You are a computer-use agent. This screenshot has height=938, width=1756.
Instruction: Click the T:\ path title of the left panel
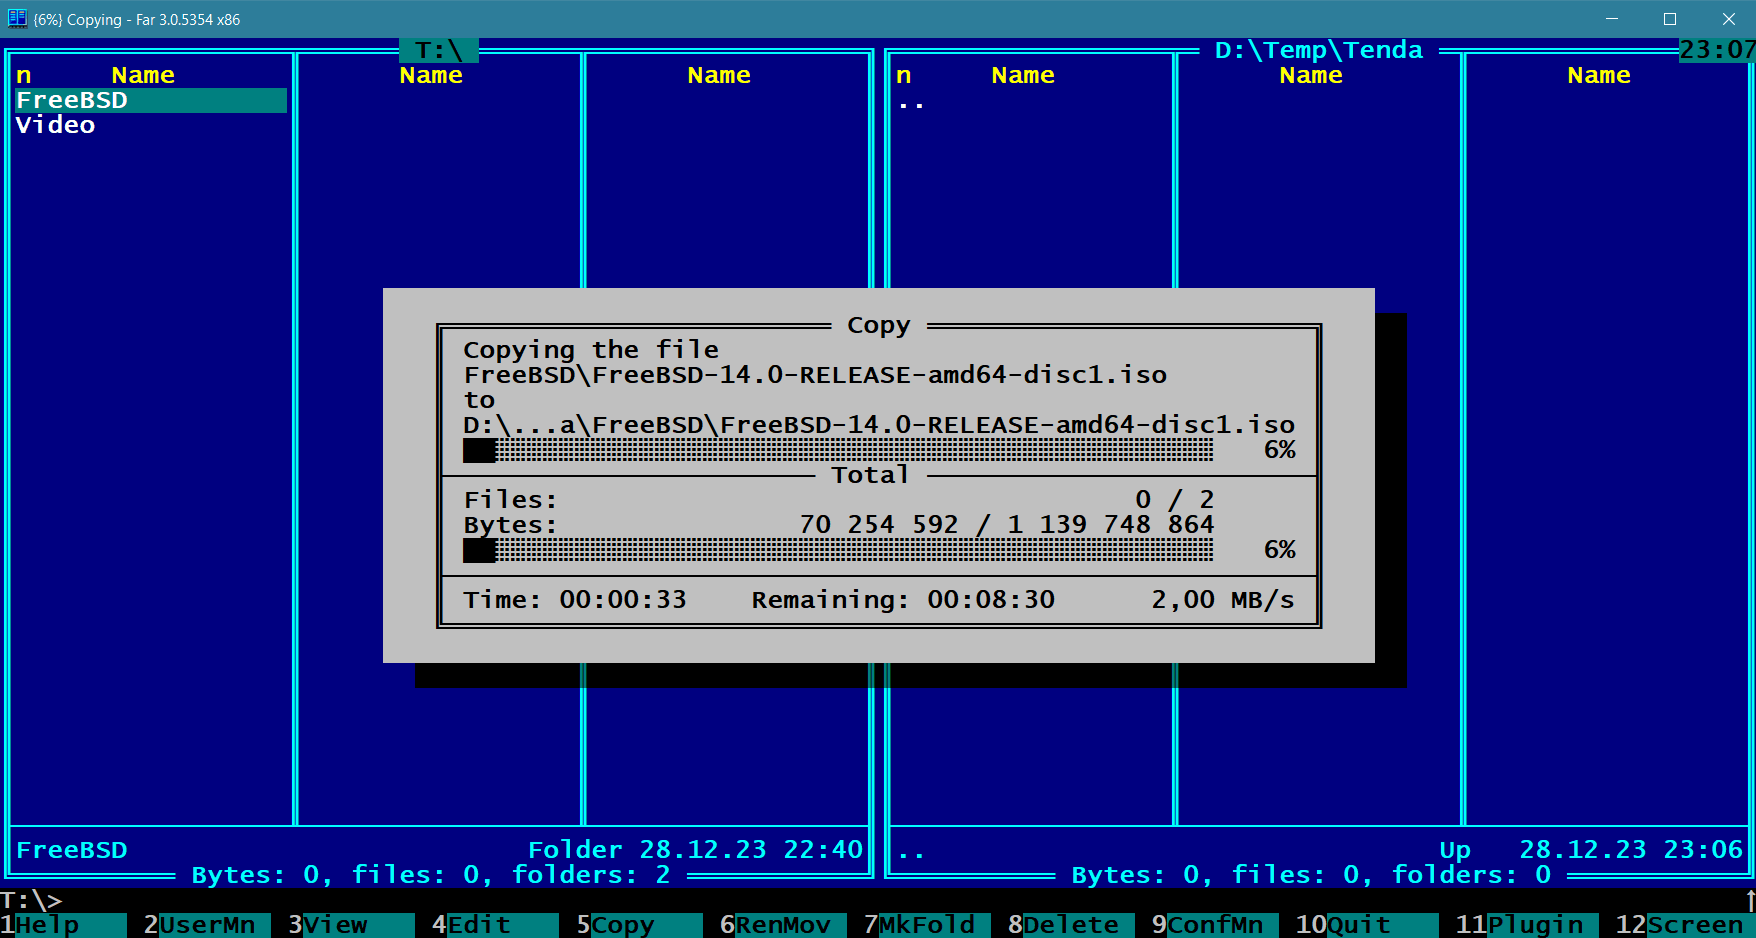pyautogui.click(x=439, y=50)
